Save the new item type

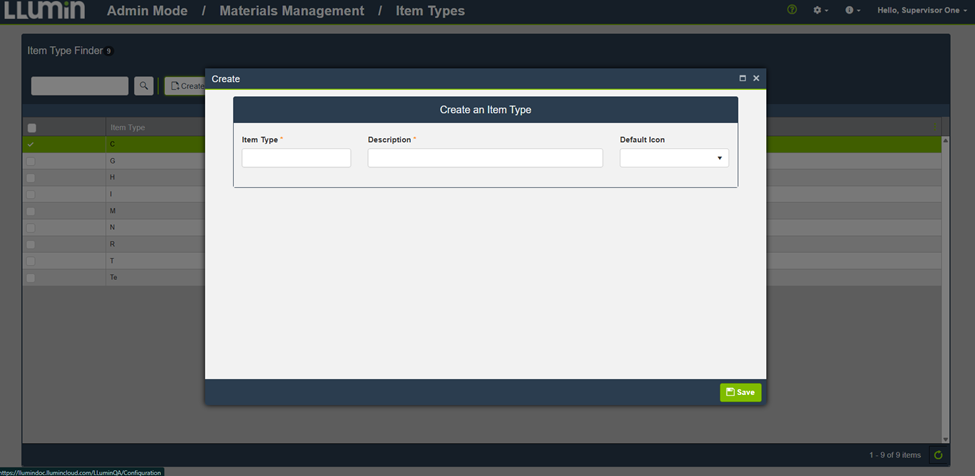(x=740, y=392)
